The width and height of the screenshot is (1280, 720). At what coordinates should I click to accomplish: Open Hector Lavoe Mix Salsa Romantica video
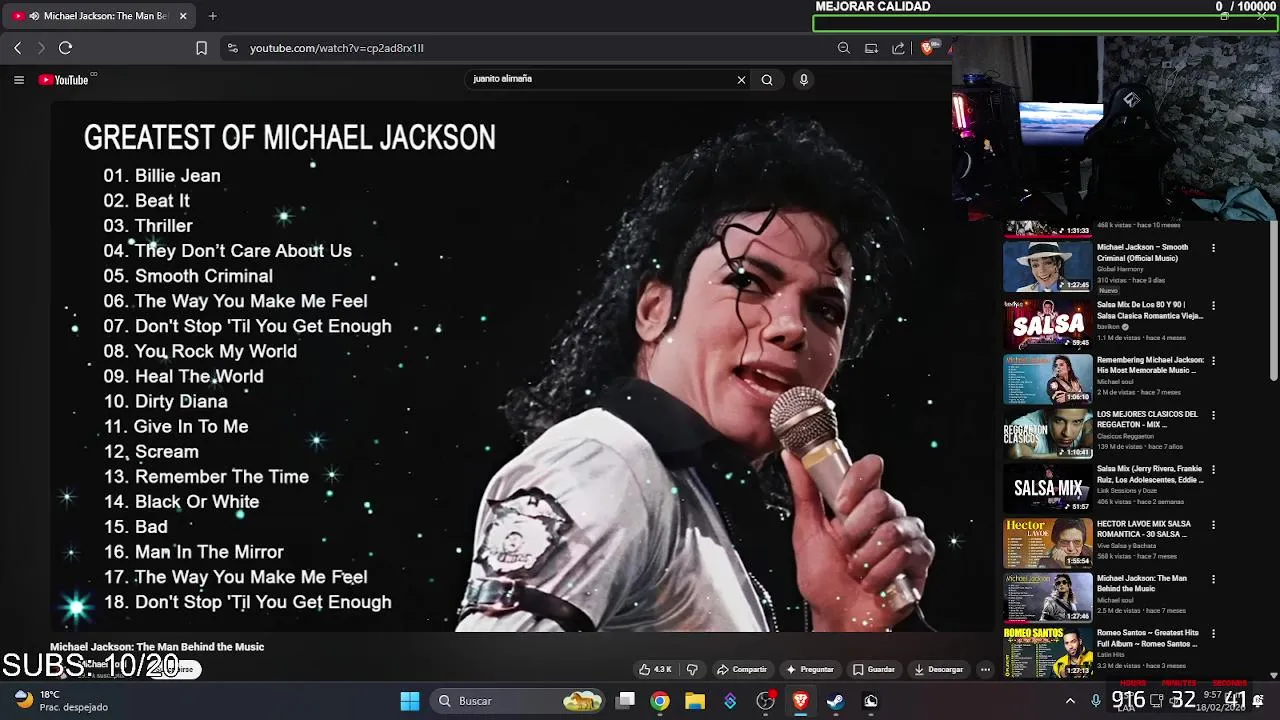[x=1048, y=542]
